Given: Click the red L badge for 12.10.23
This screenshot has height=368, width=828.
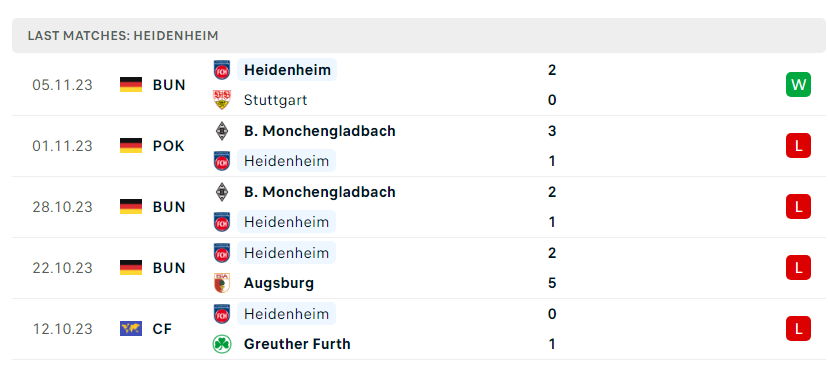Looking at the screenshot, I should tap(798, 329).
